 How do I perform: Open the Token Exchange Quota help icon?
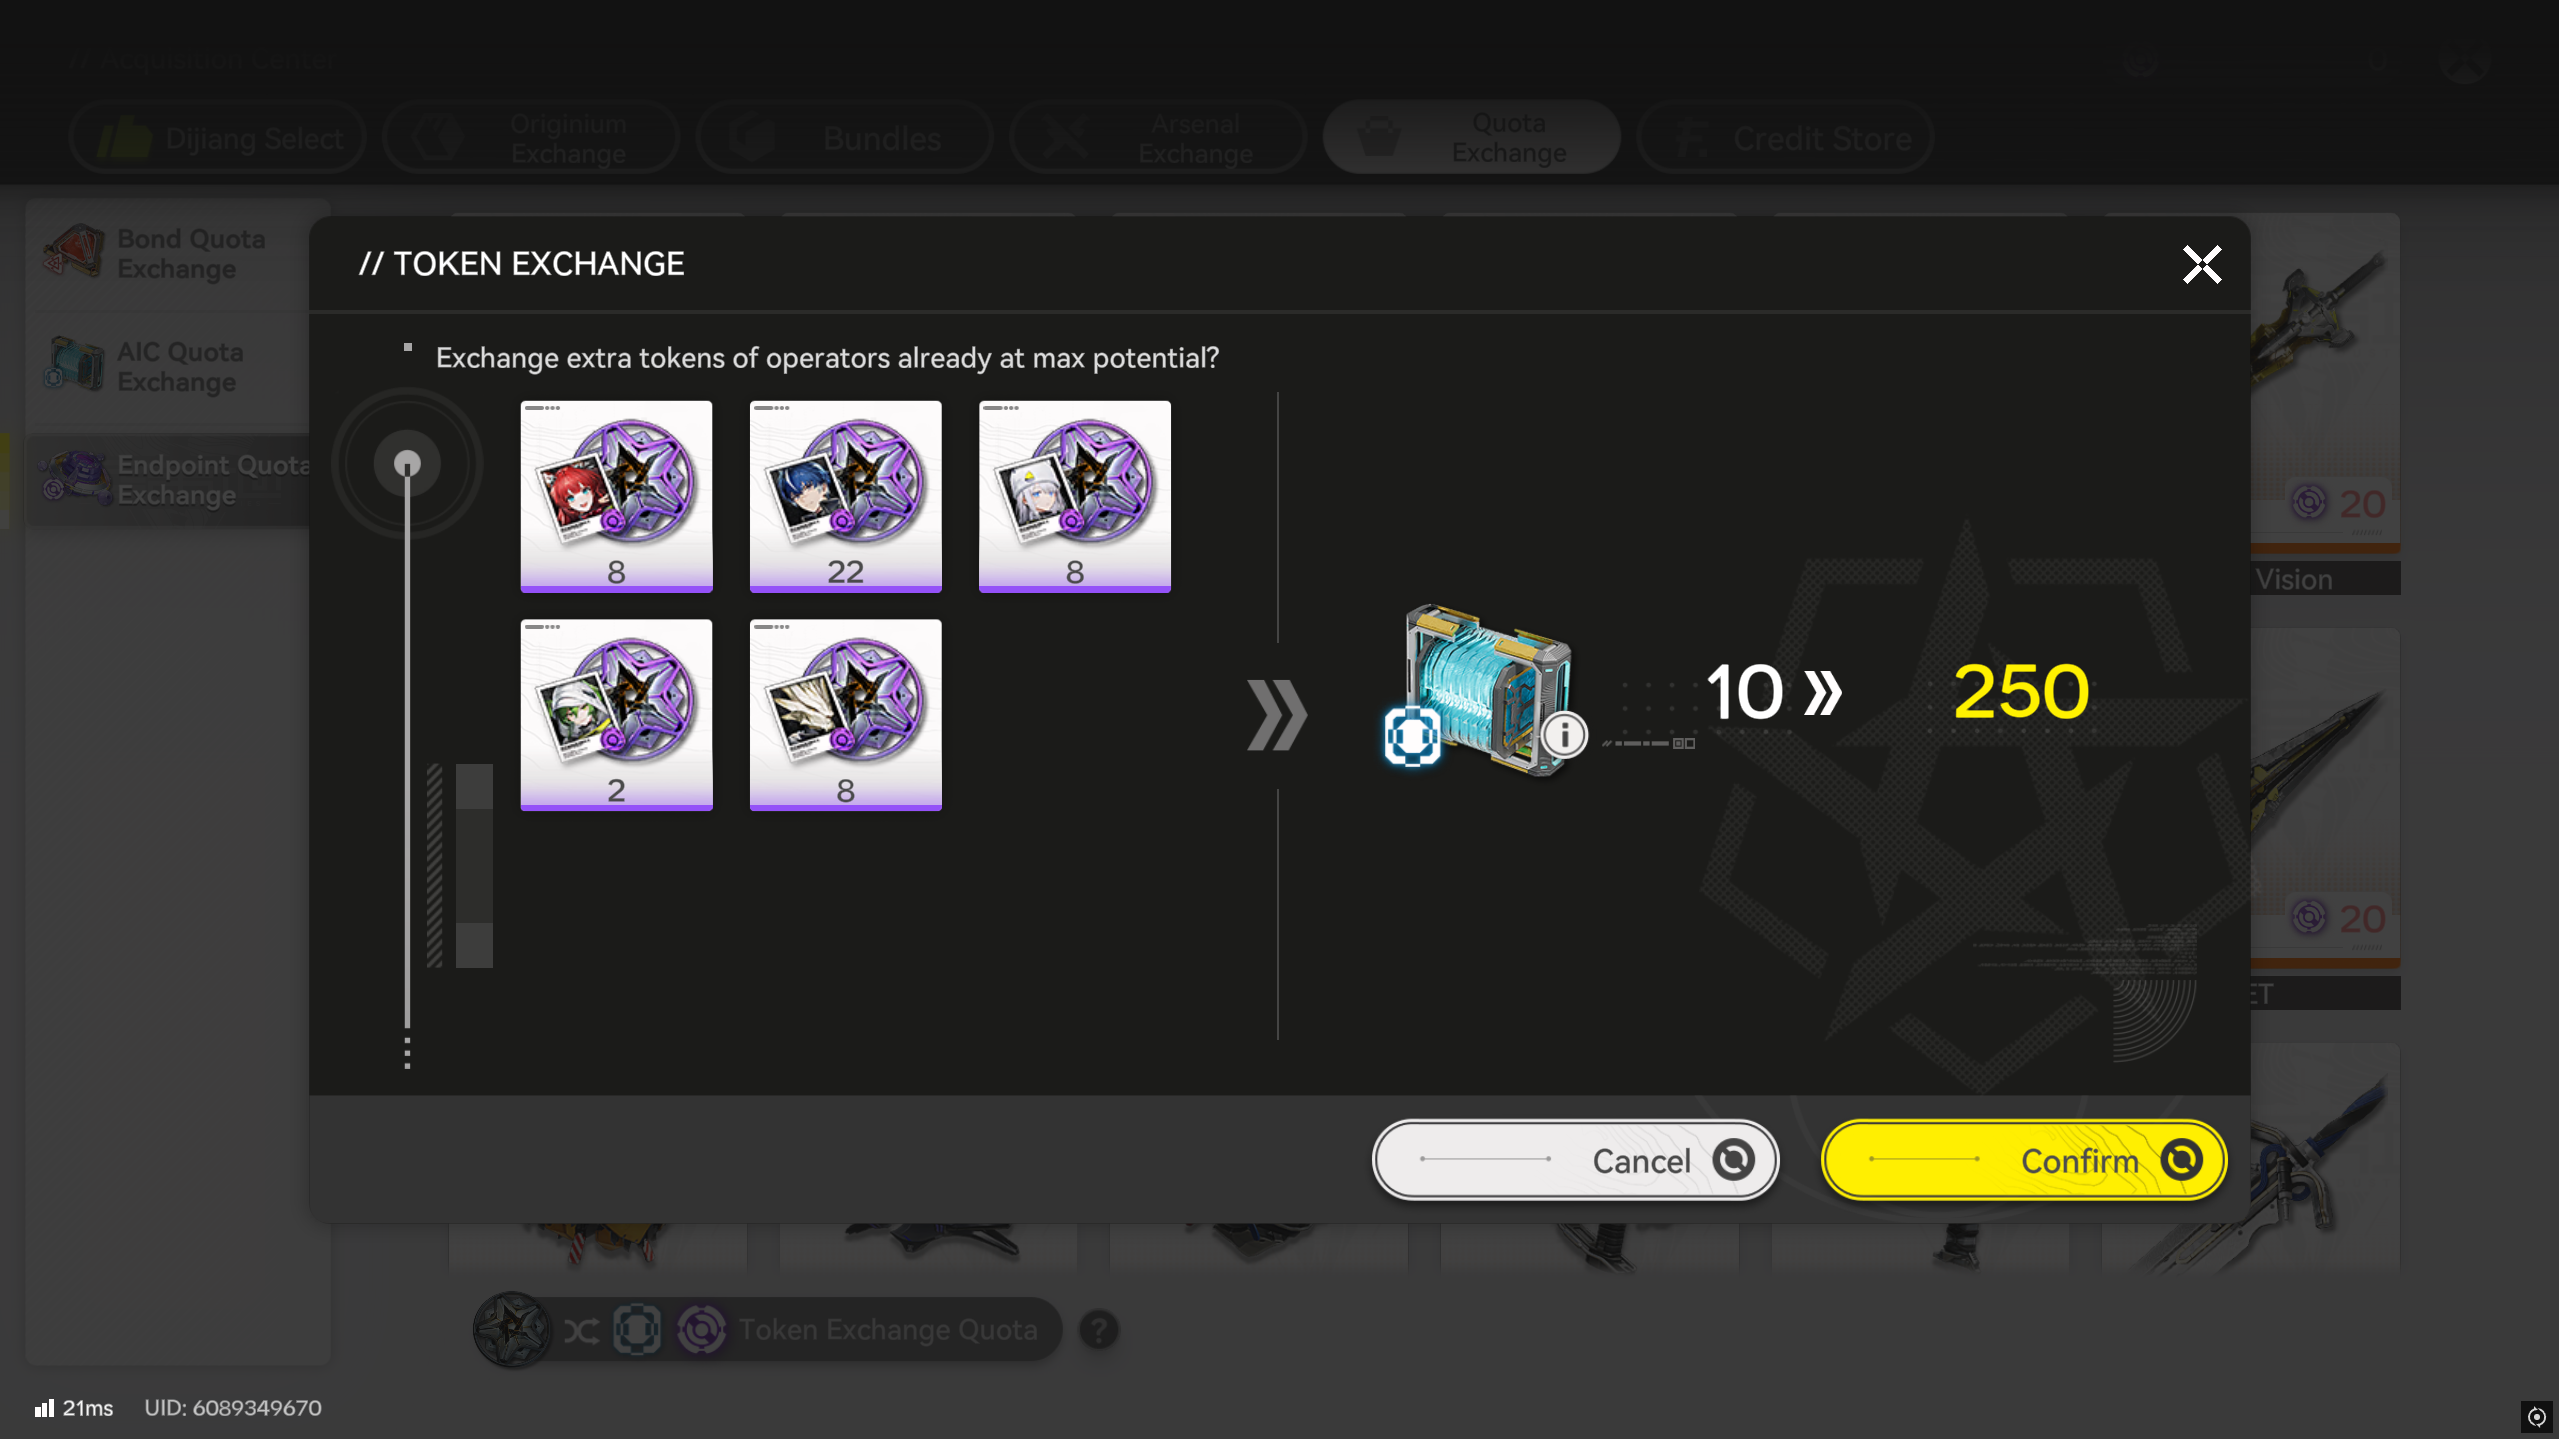tap(1098, 1330)
